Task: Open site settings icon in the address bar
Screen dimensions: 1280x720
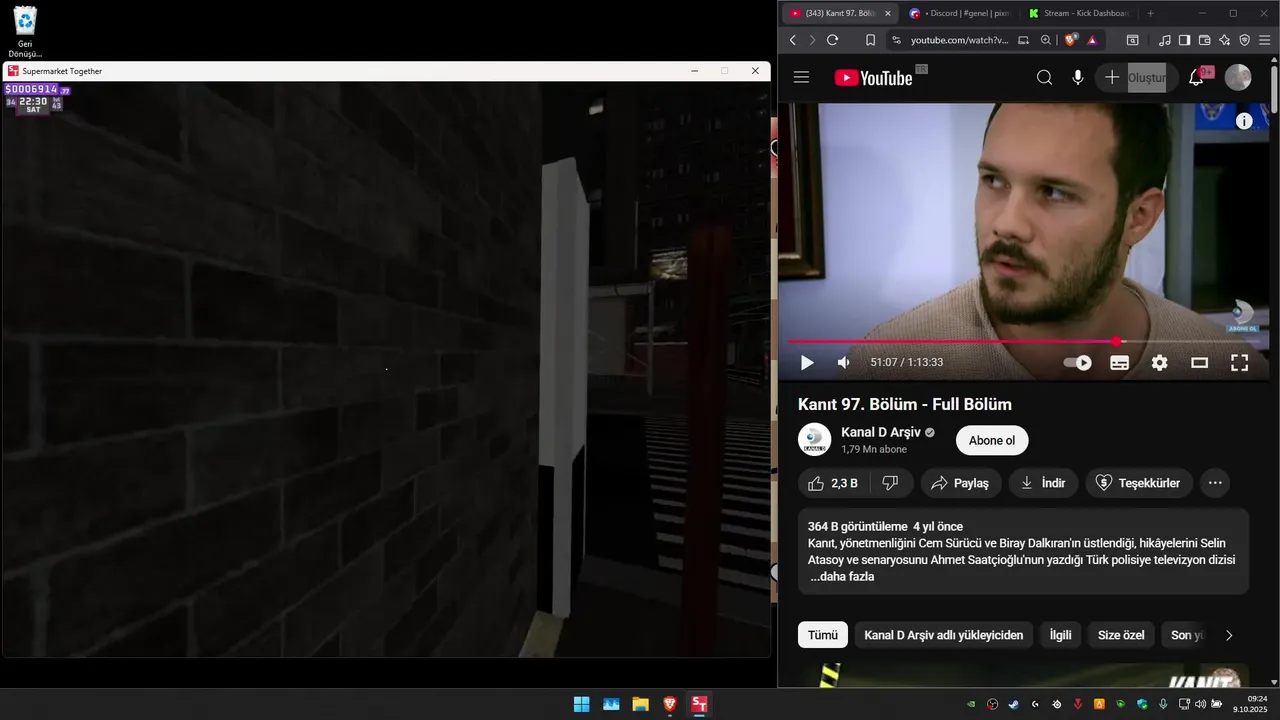Action: coord(896,40)
